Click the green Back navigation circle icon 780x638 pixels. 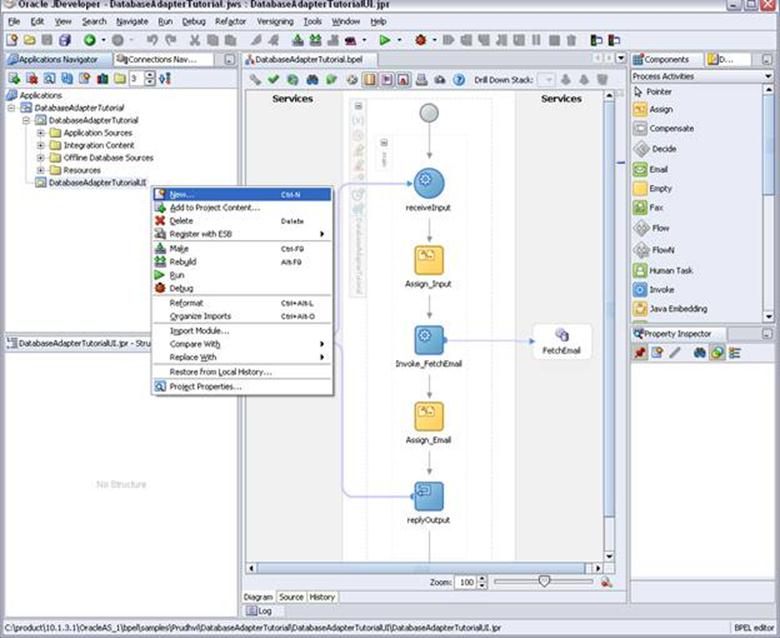90,40
